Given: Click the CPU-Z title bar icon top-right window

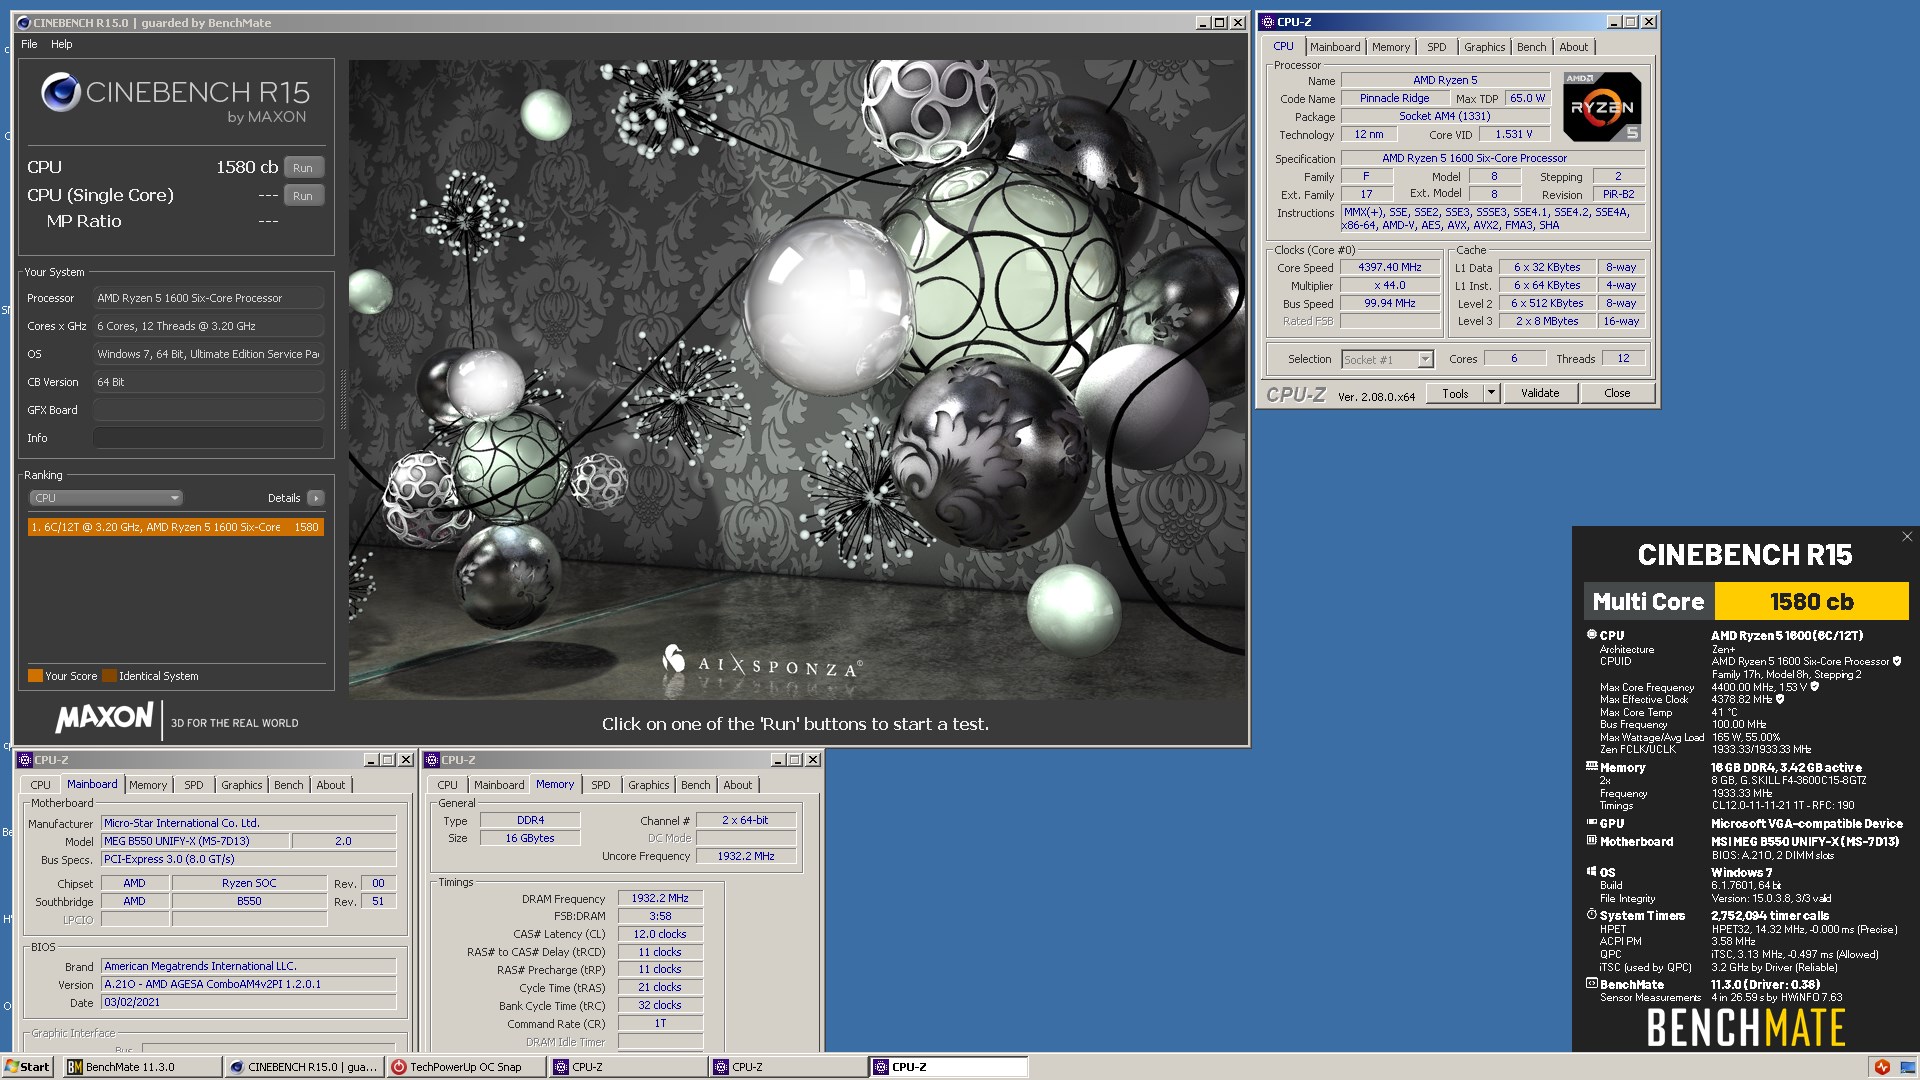Looking at the screenshot, I should tap(1268, 22).
